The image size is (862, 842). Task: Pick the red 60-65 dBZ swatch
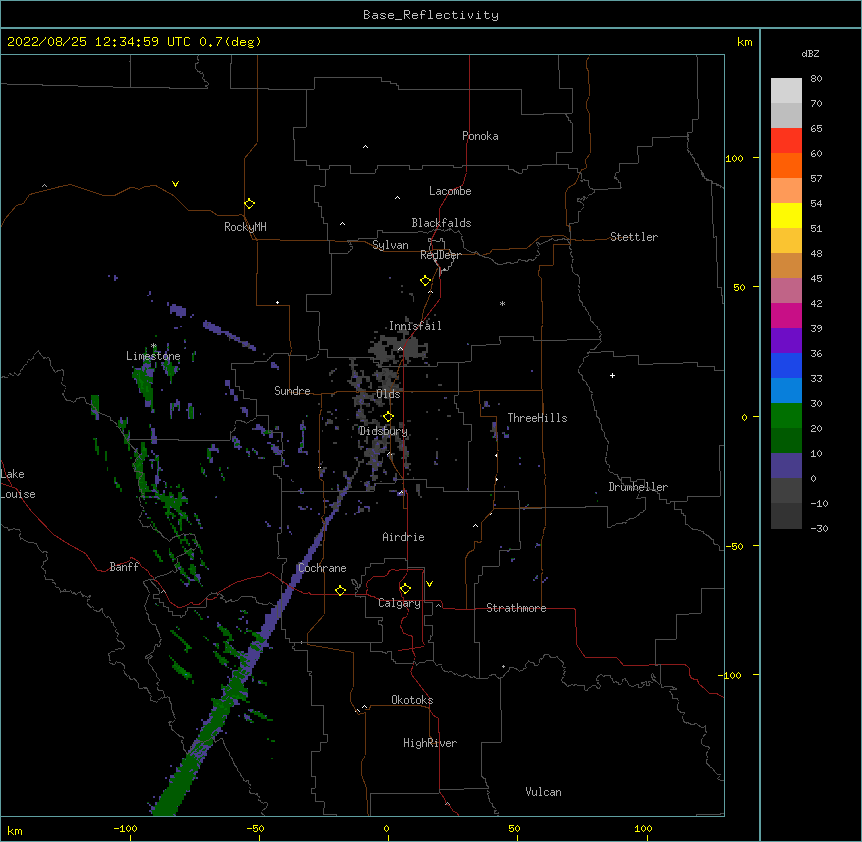click(x=786, y=141)
